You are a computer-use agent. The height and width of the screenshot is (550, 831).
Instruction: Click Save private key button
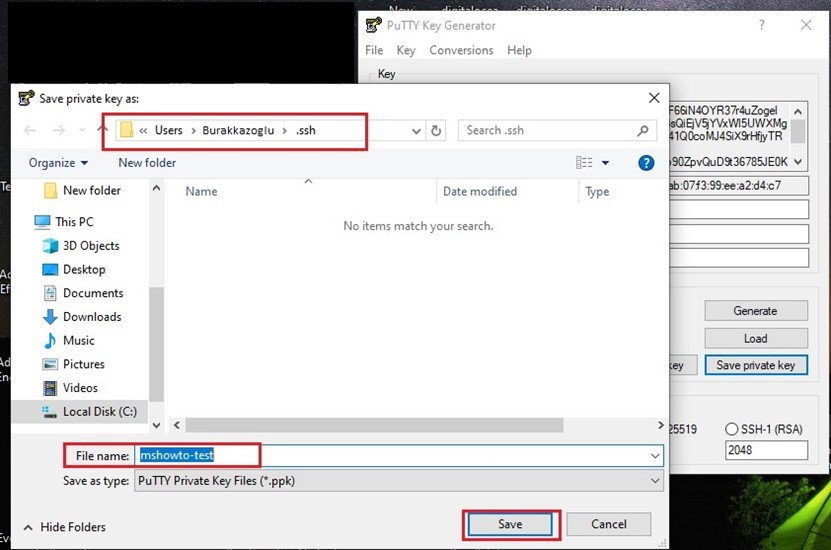click(x=756, y=365)
